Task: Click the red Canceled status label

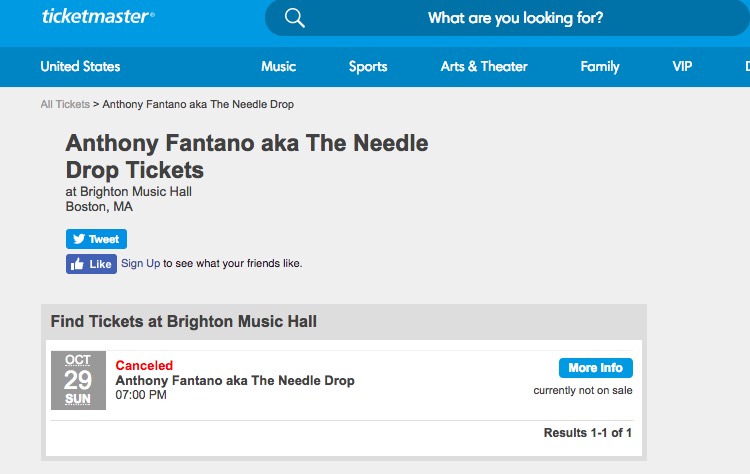Action: point(144,365)
